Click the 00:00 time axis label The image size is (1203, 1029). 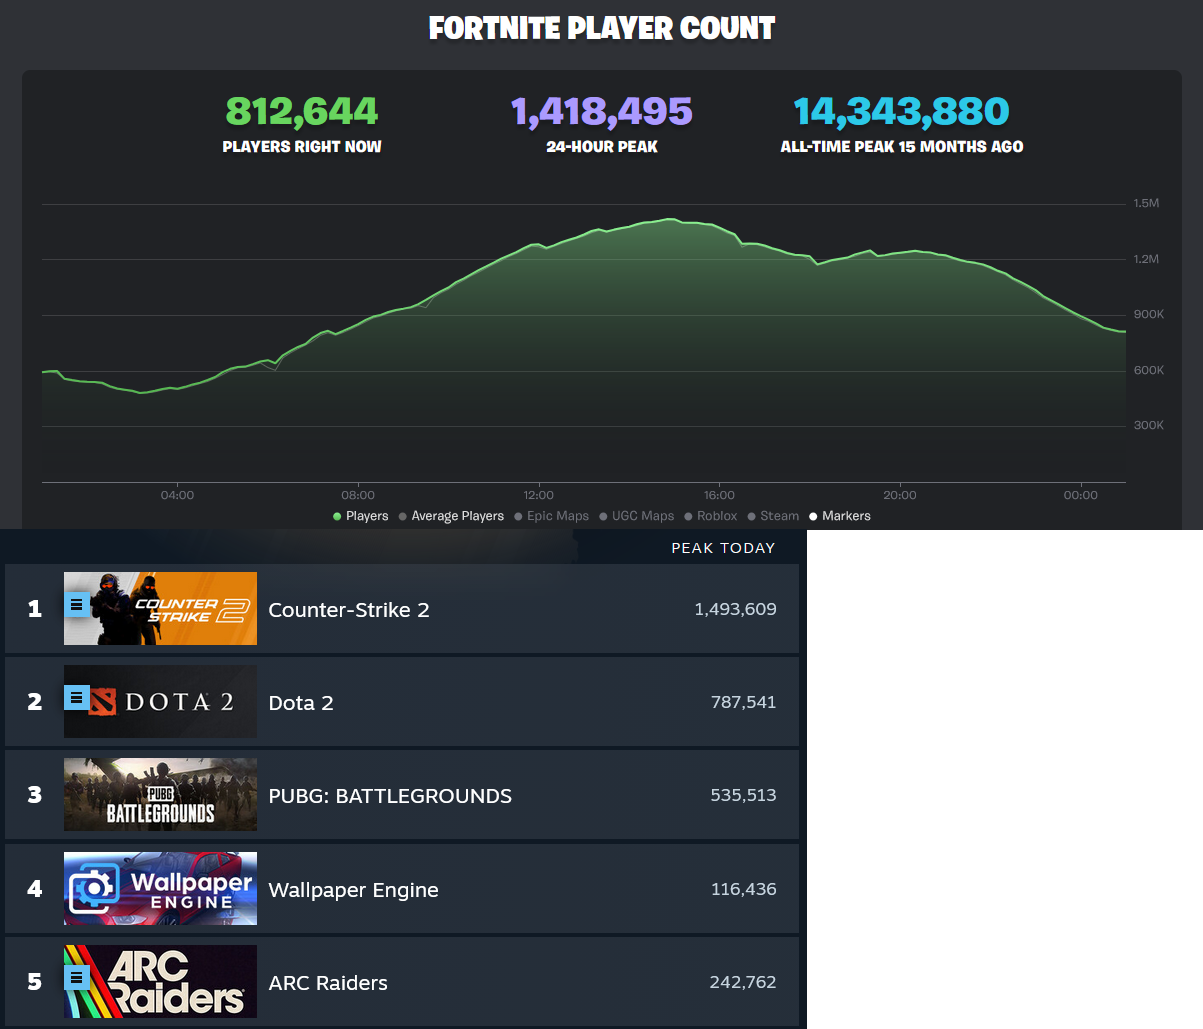click(x=1080, y=495)
